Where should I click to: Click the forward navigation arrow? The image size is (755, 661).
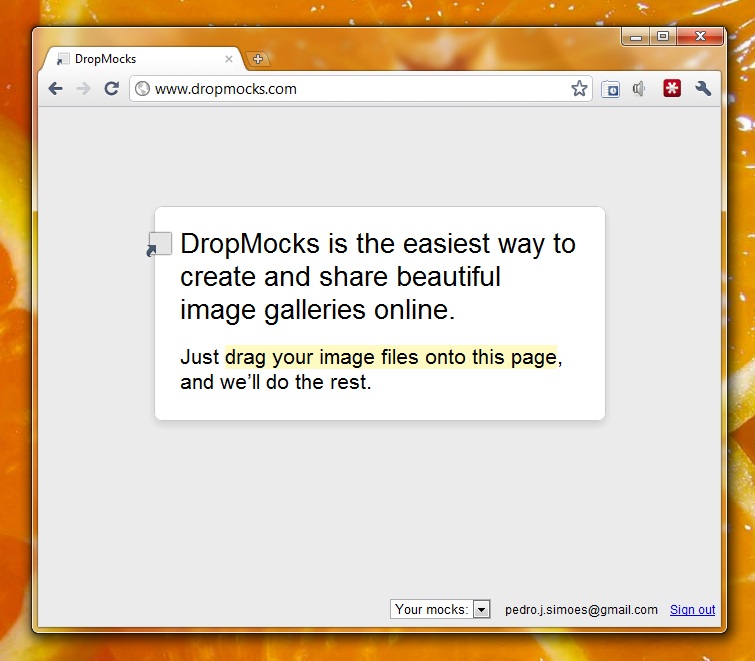click(84, 89)
